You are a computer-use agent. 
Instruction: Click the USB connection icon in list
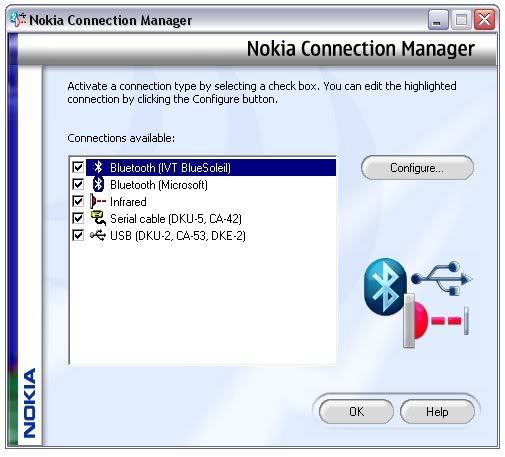click(x=98, y=236)
